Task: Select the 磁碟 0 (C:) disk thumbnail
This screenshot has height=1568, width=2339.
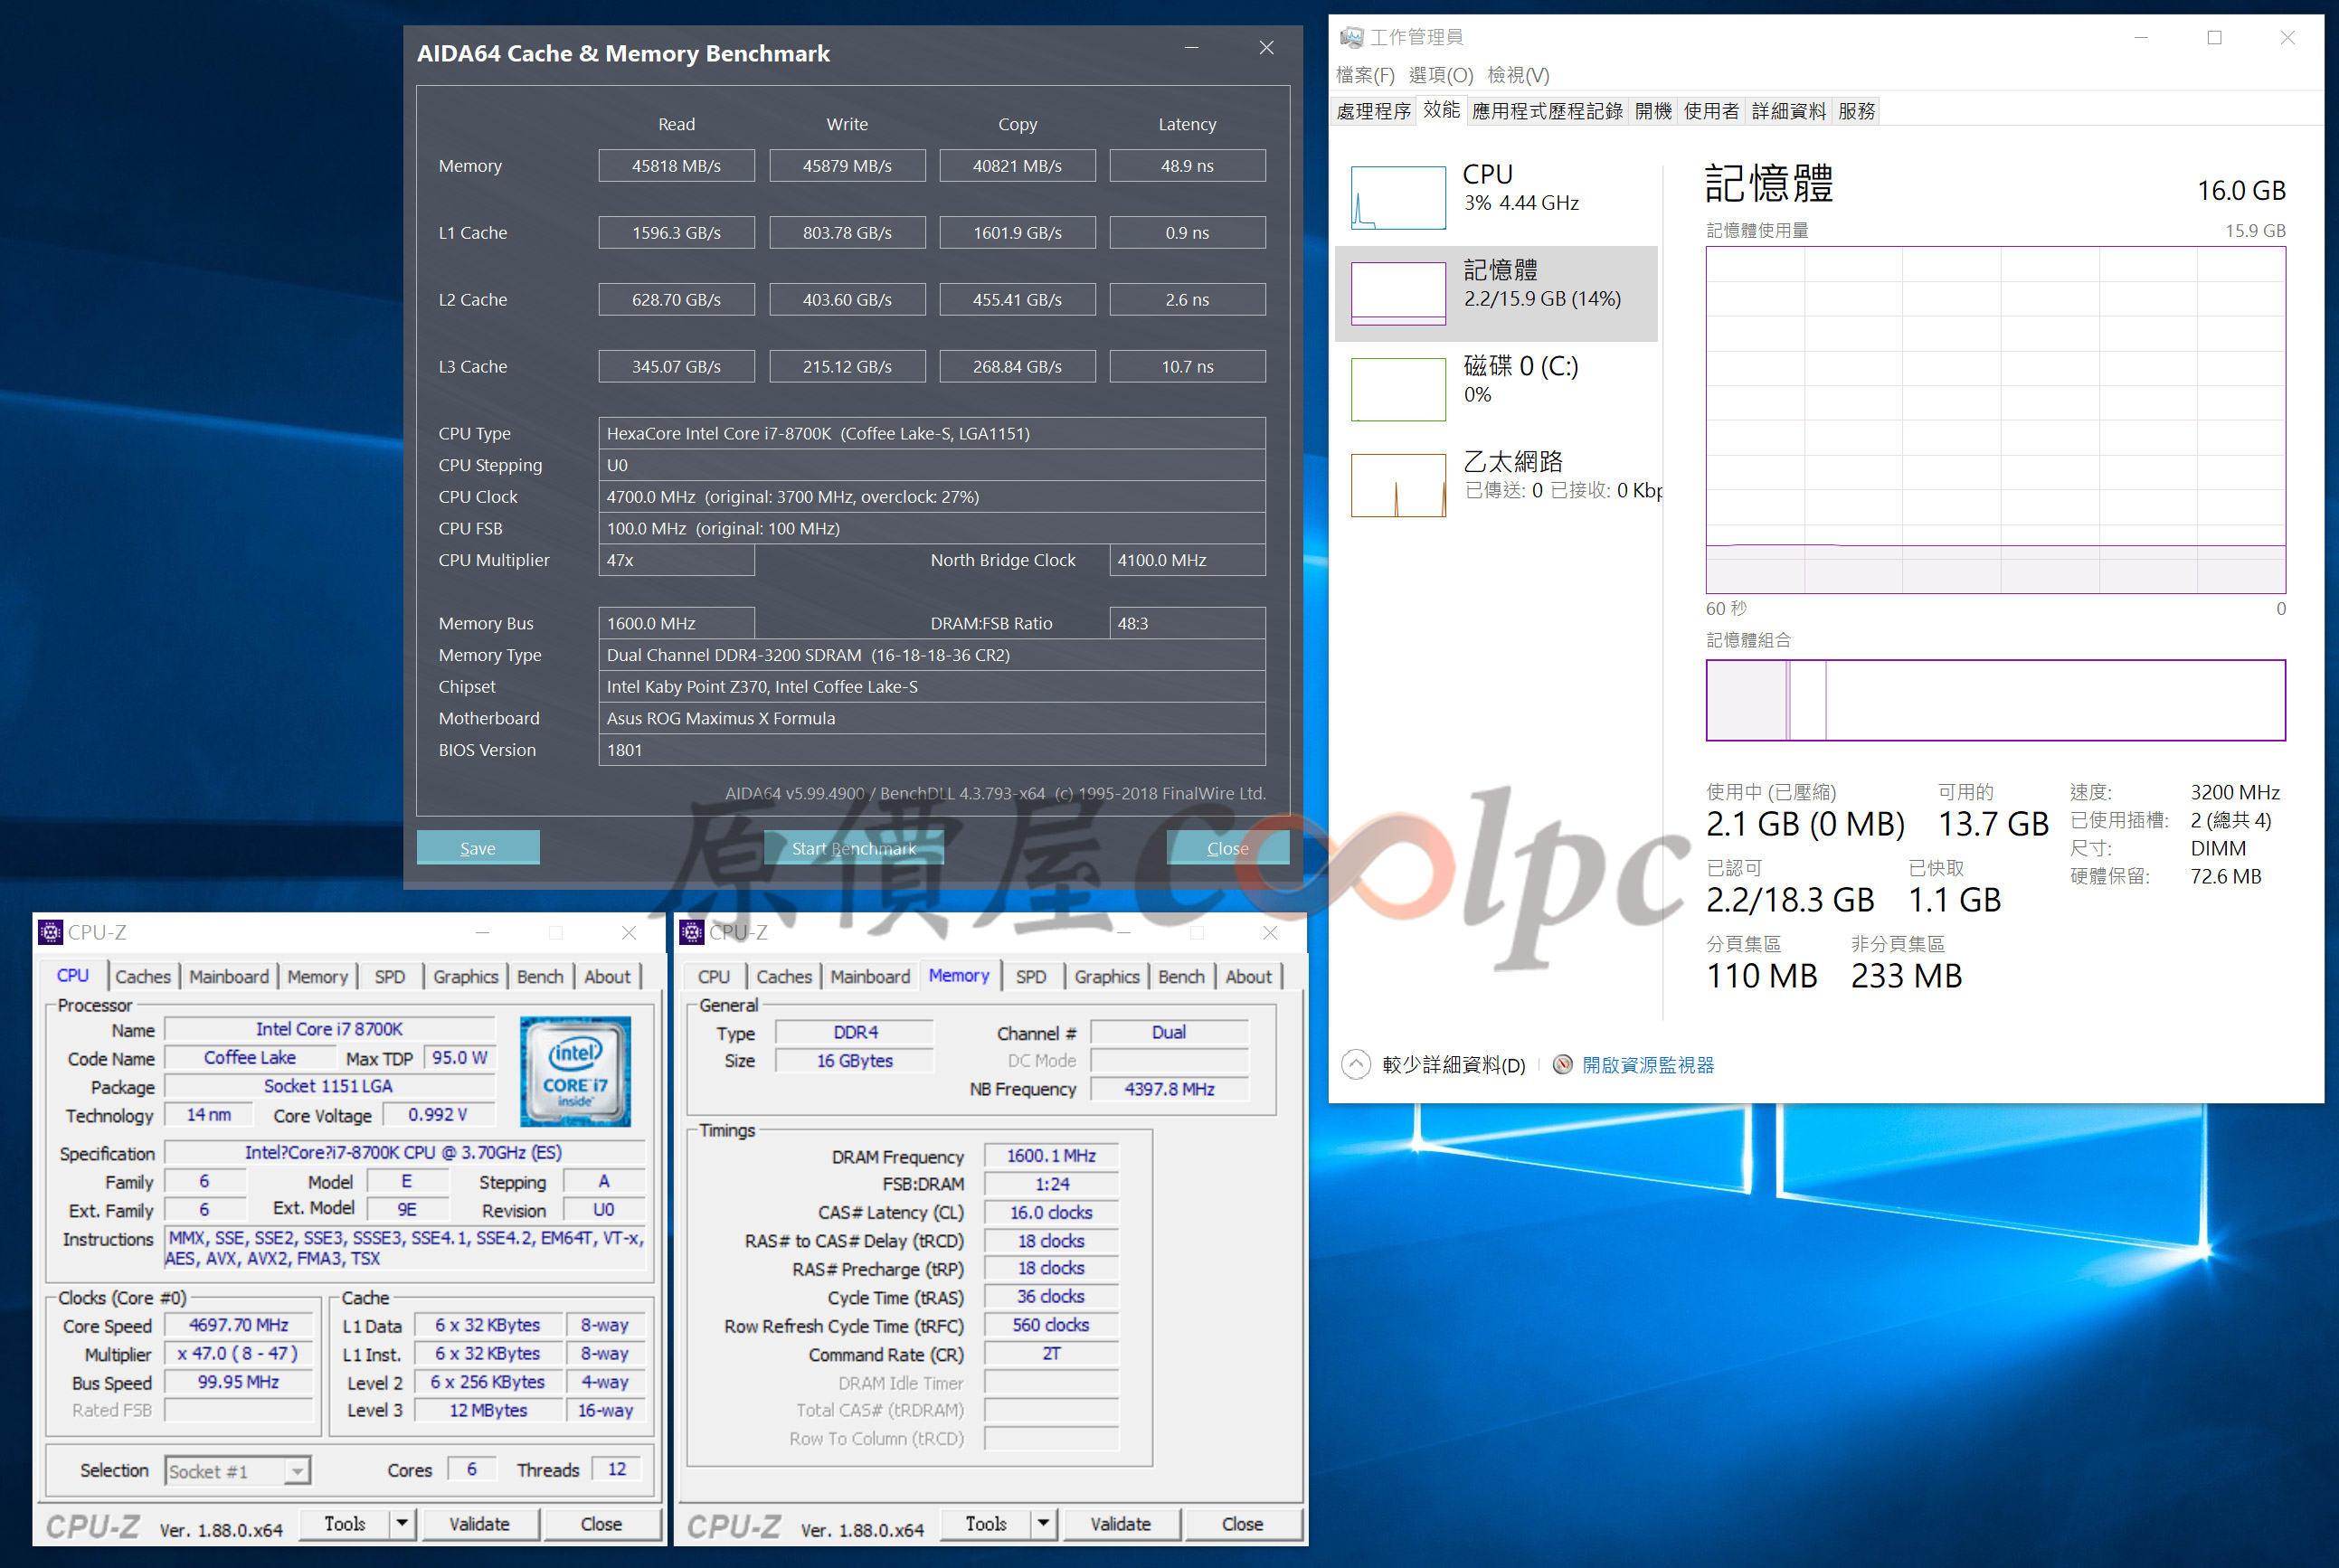Action: coord(1398,389)
